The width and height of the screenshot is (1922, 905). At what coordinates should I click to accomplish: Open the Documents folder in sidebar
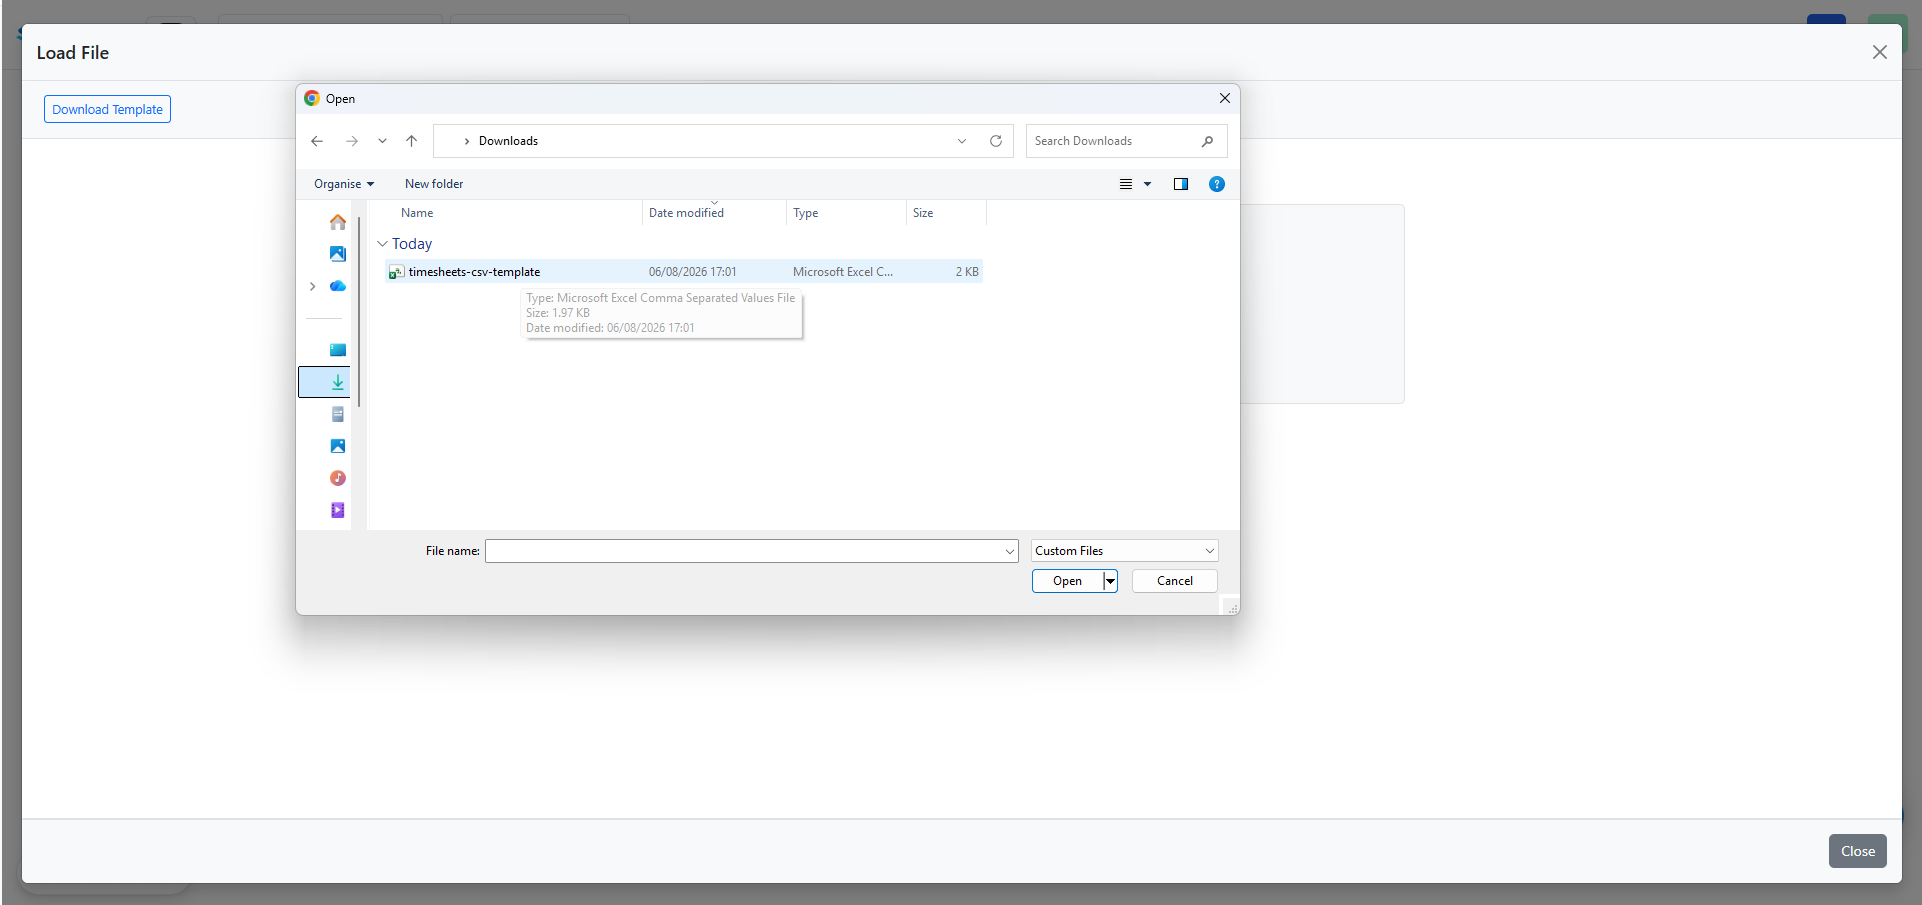pyautogui.click(x=338, y=414)
